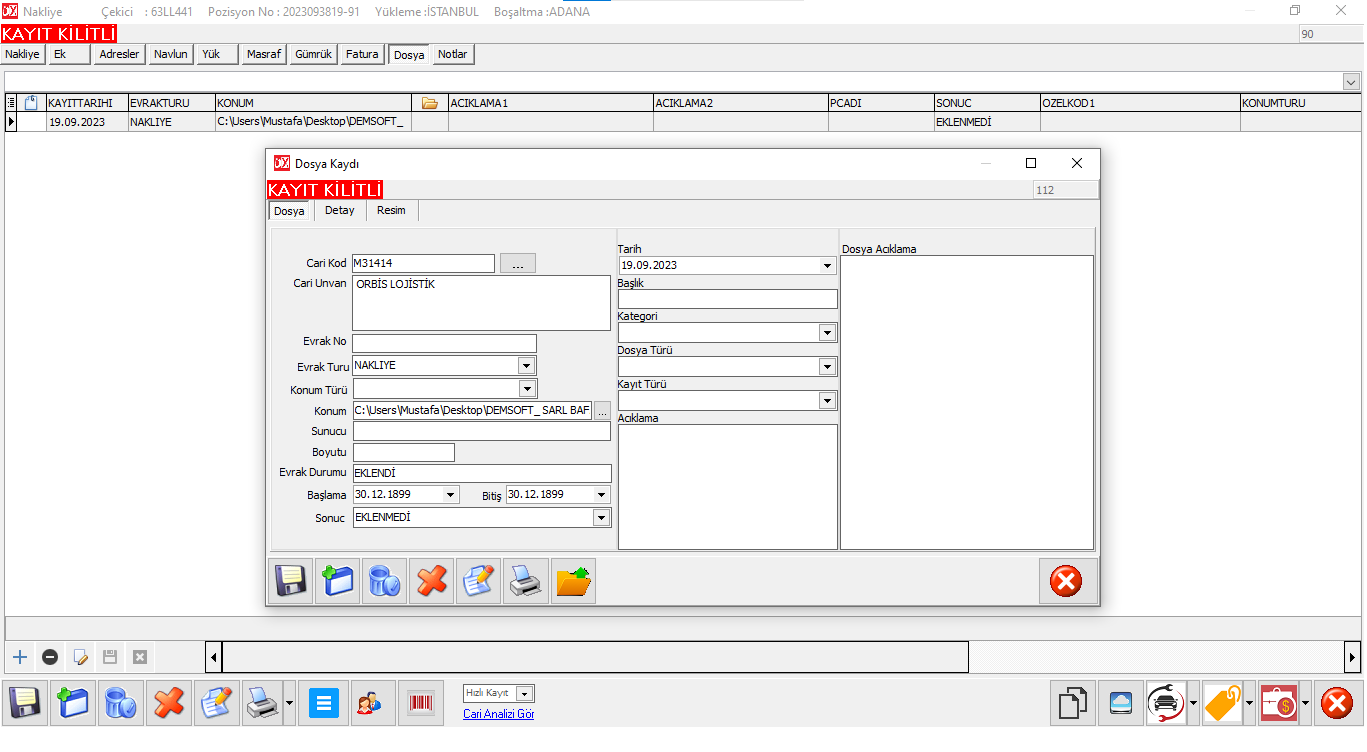Switch to the Masraf tab
1367x752 pixels.
point(264,55)
